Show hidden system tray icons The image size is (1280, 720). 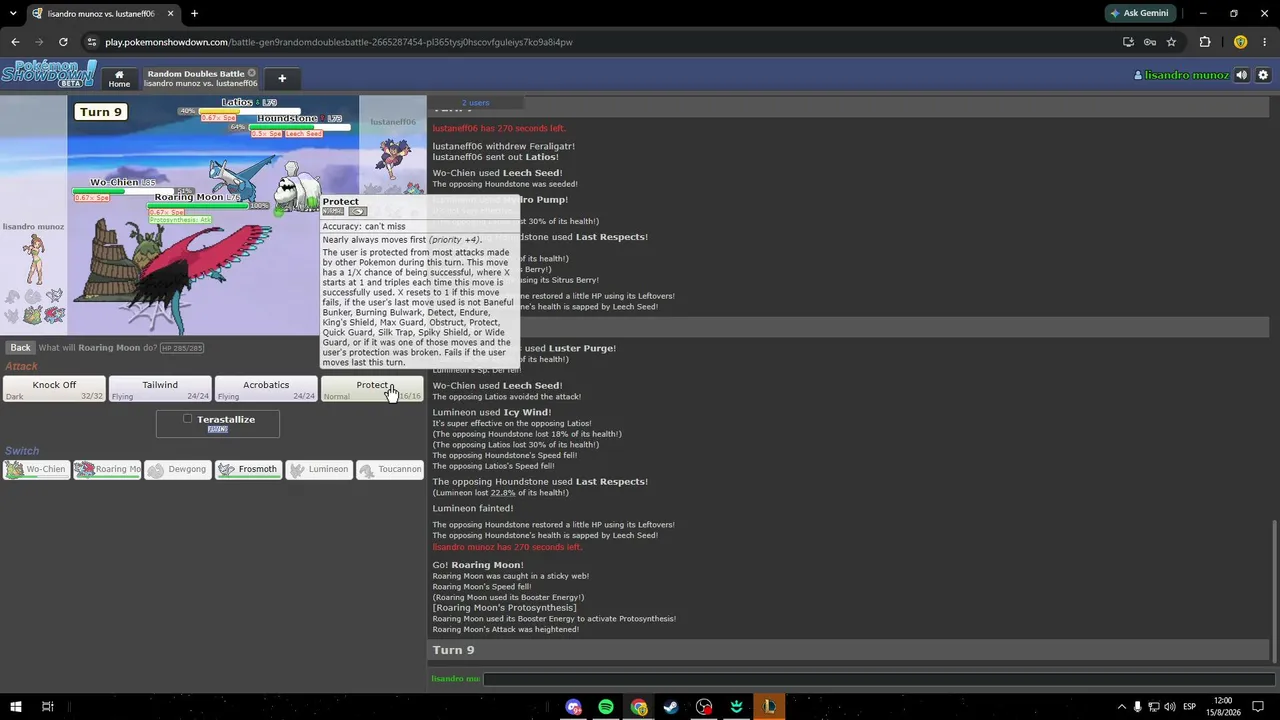click(1121, 707)
